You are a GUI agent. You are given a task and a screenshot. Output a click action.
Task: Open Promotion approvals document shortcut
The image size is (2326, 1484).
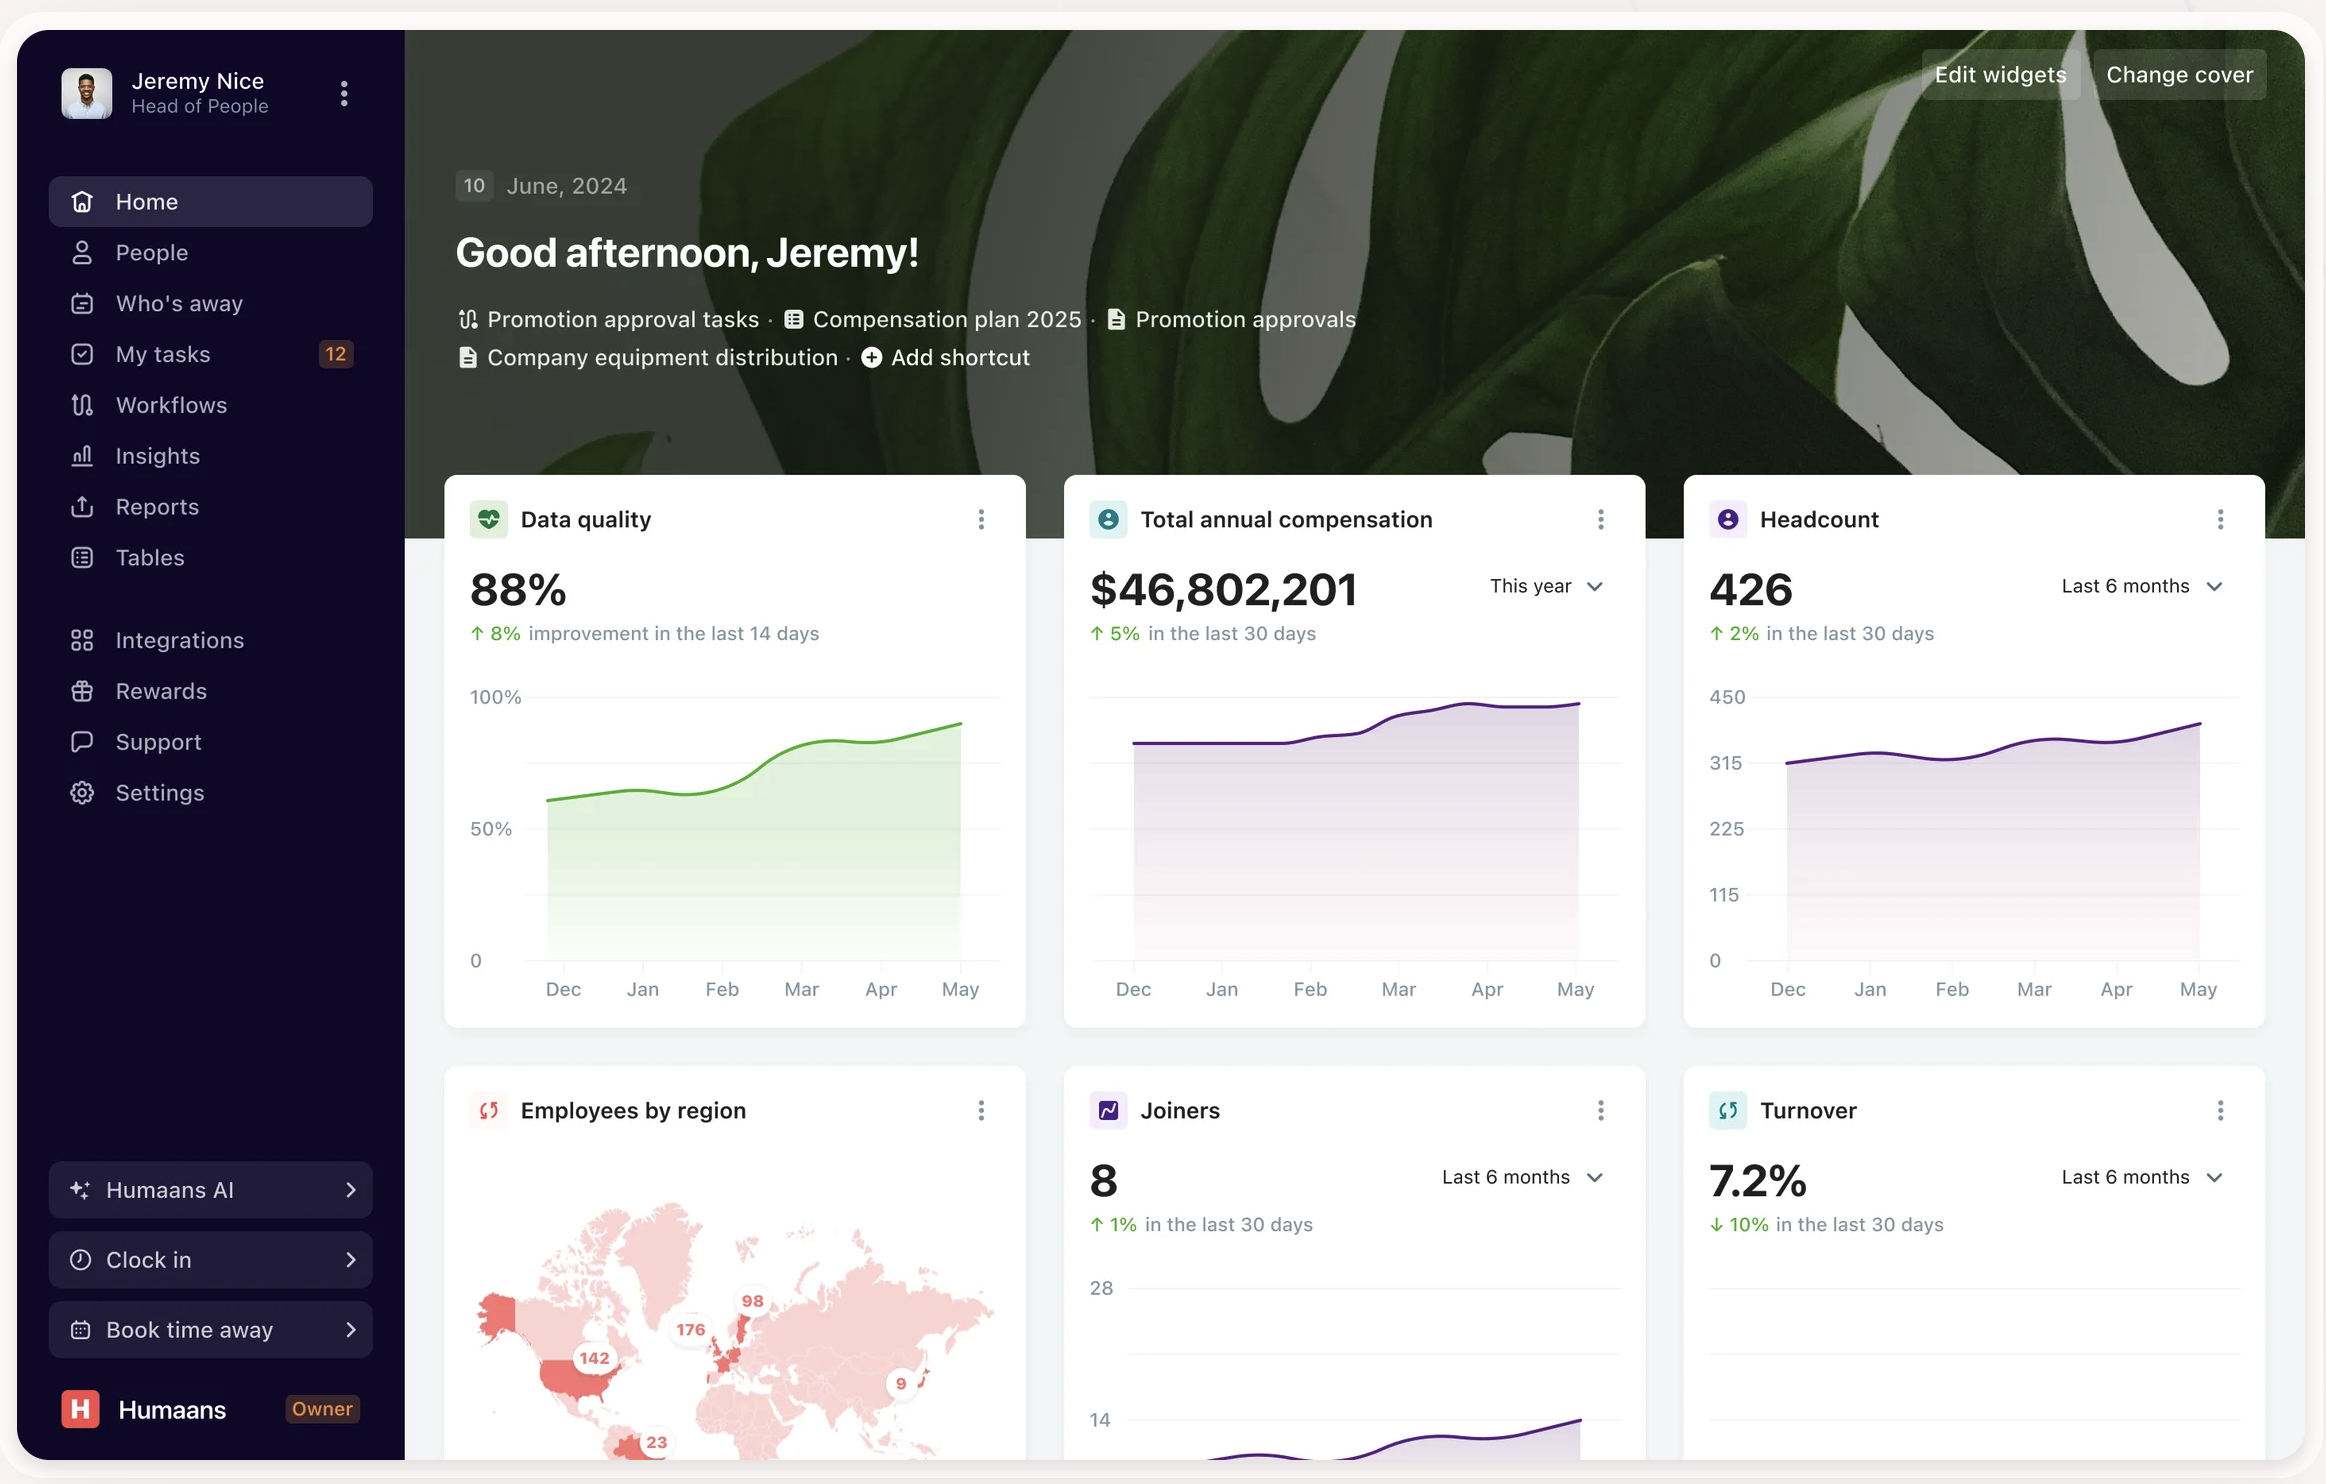(x=1231, y=319)
